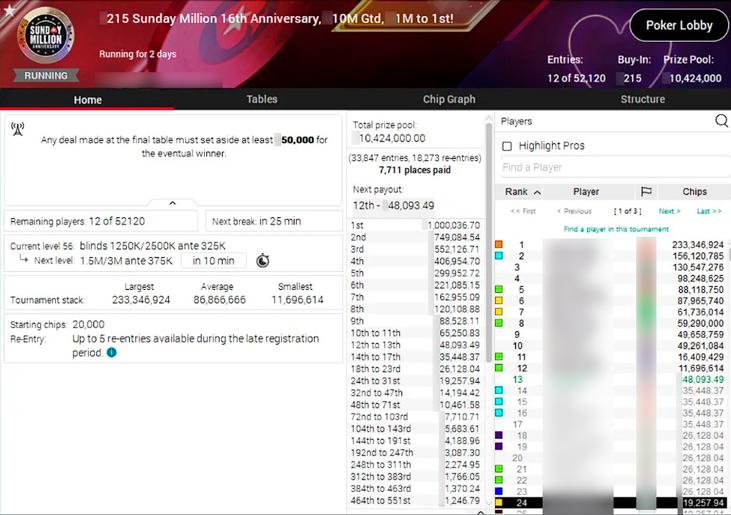Click the level timer clock icon
This screenshot has height=515, width=731.
262,261
